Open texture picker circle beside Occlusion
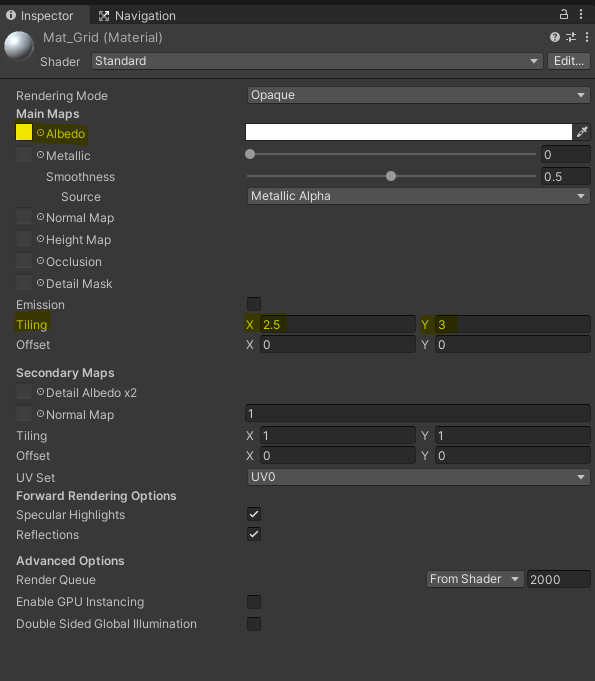 point(40,261)
